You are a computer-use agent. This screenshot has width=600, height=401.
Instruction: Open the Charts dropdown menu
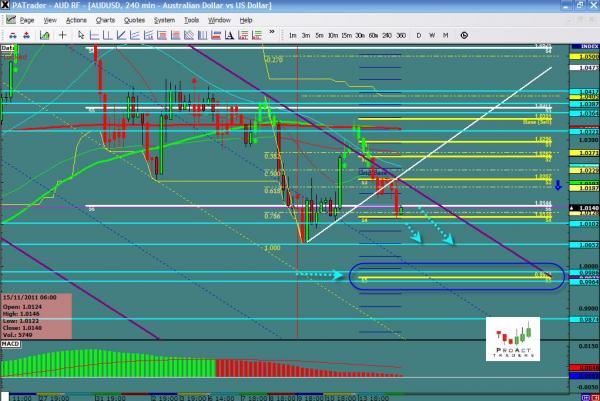point(104,20)
